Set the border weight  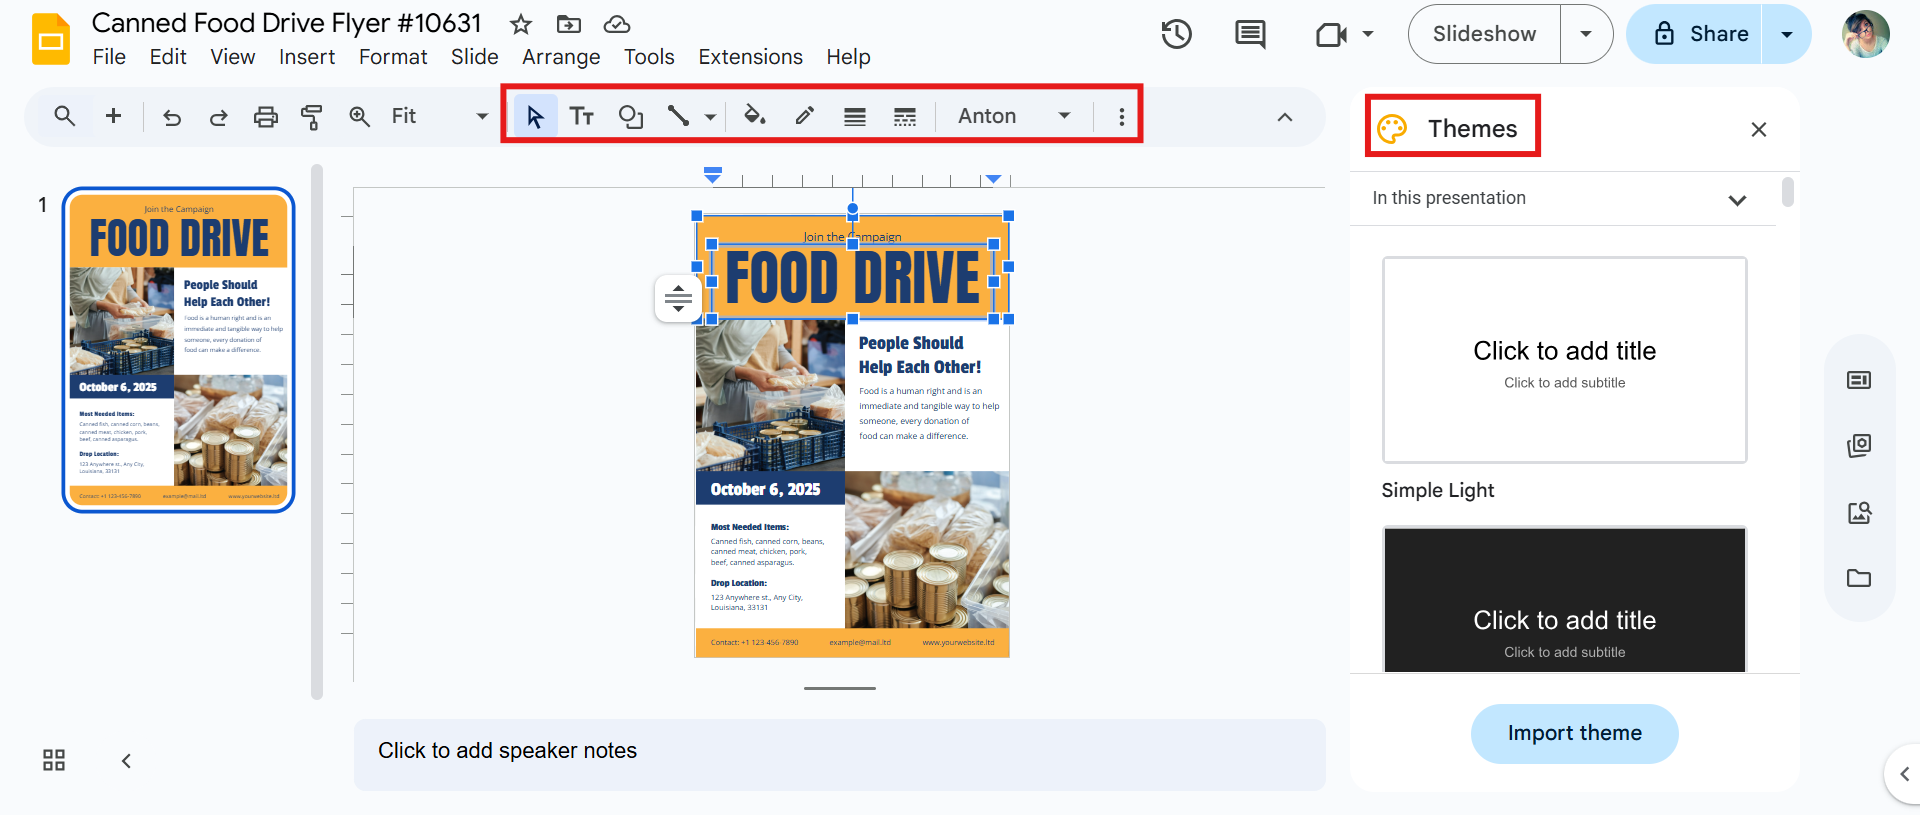(855, 117)
